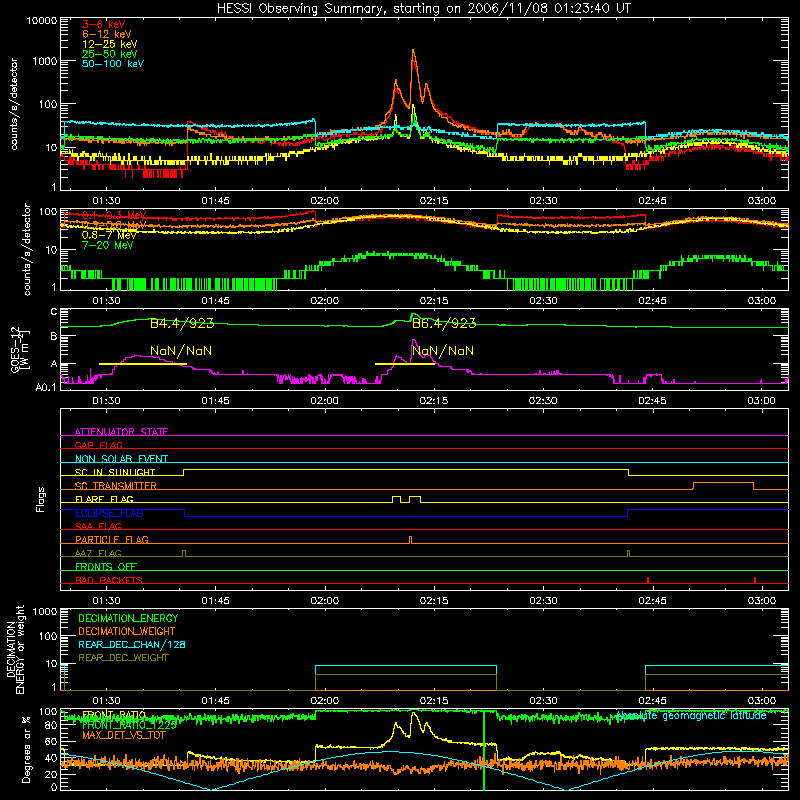Select the yellow 12-25 keV legend label

point(109,44)
